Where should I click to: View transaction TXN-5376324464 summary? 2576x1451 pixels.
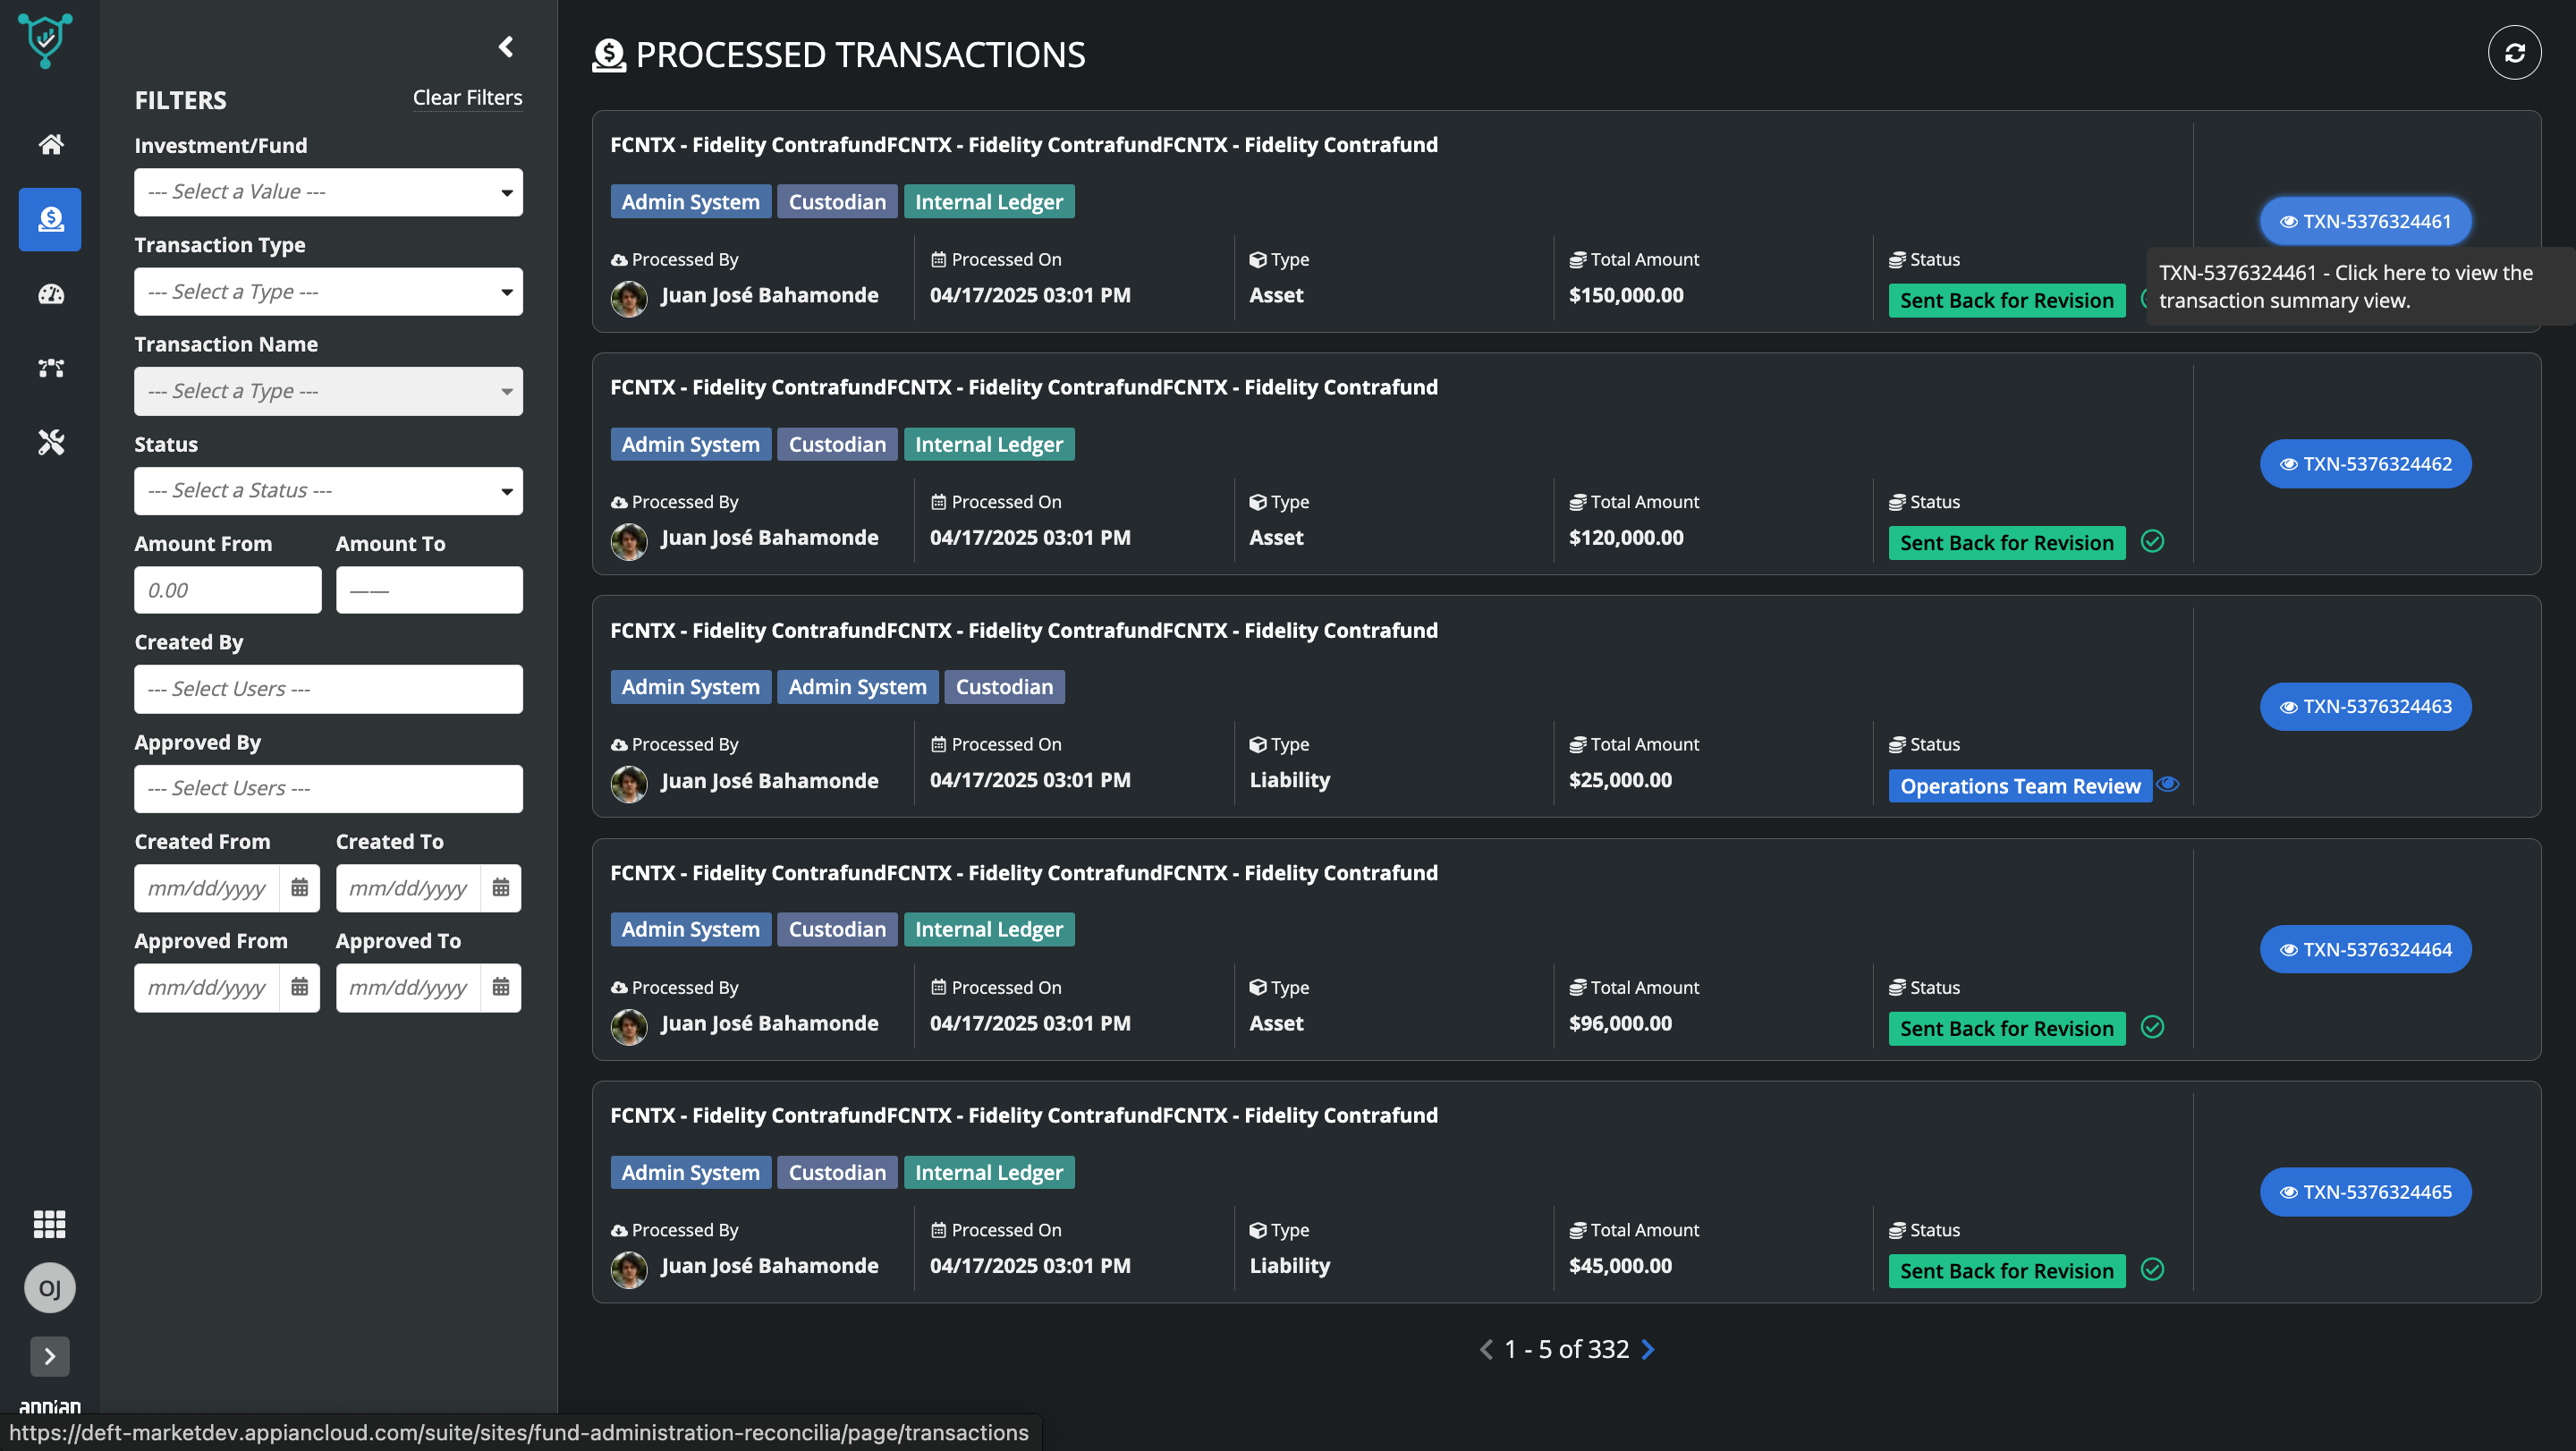(x=2365, y=950)
